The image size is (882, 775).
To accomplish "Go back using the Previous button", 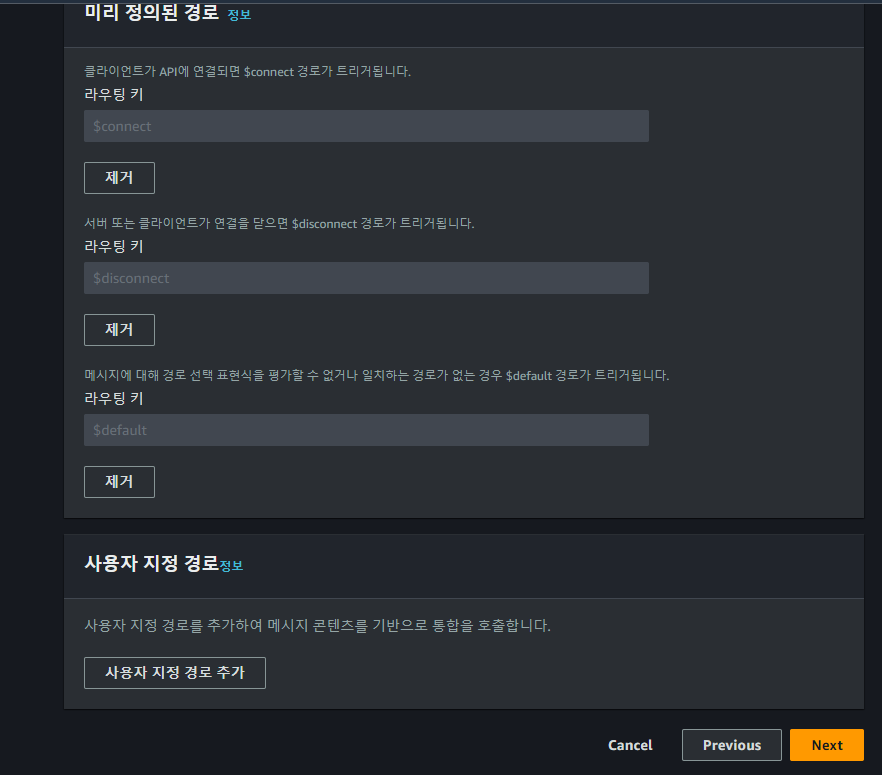I will pos(731,744).
